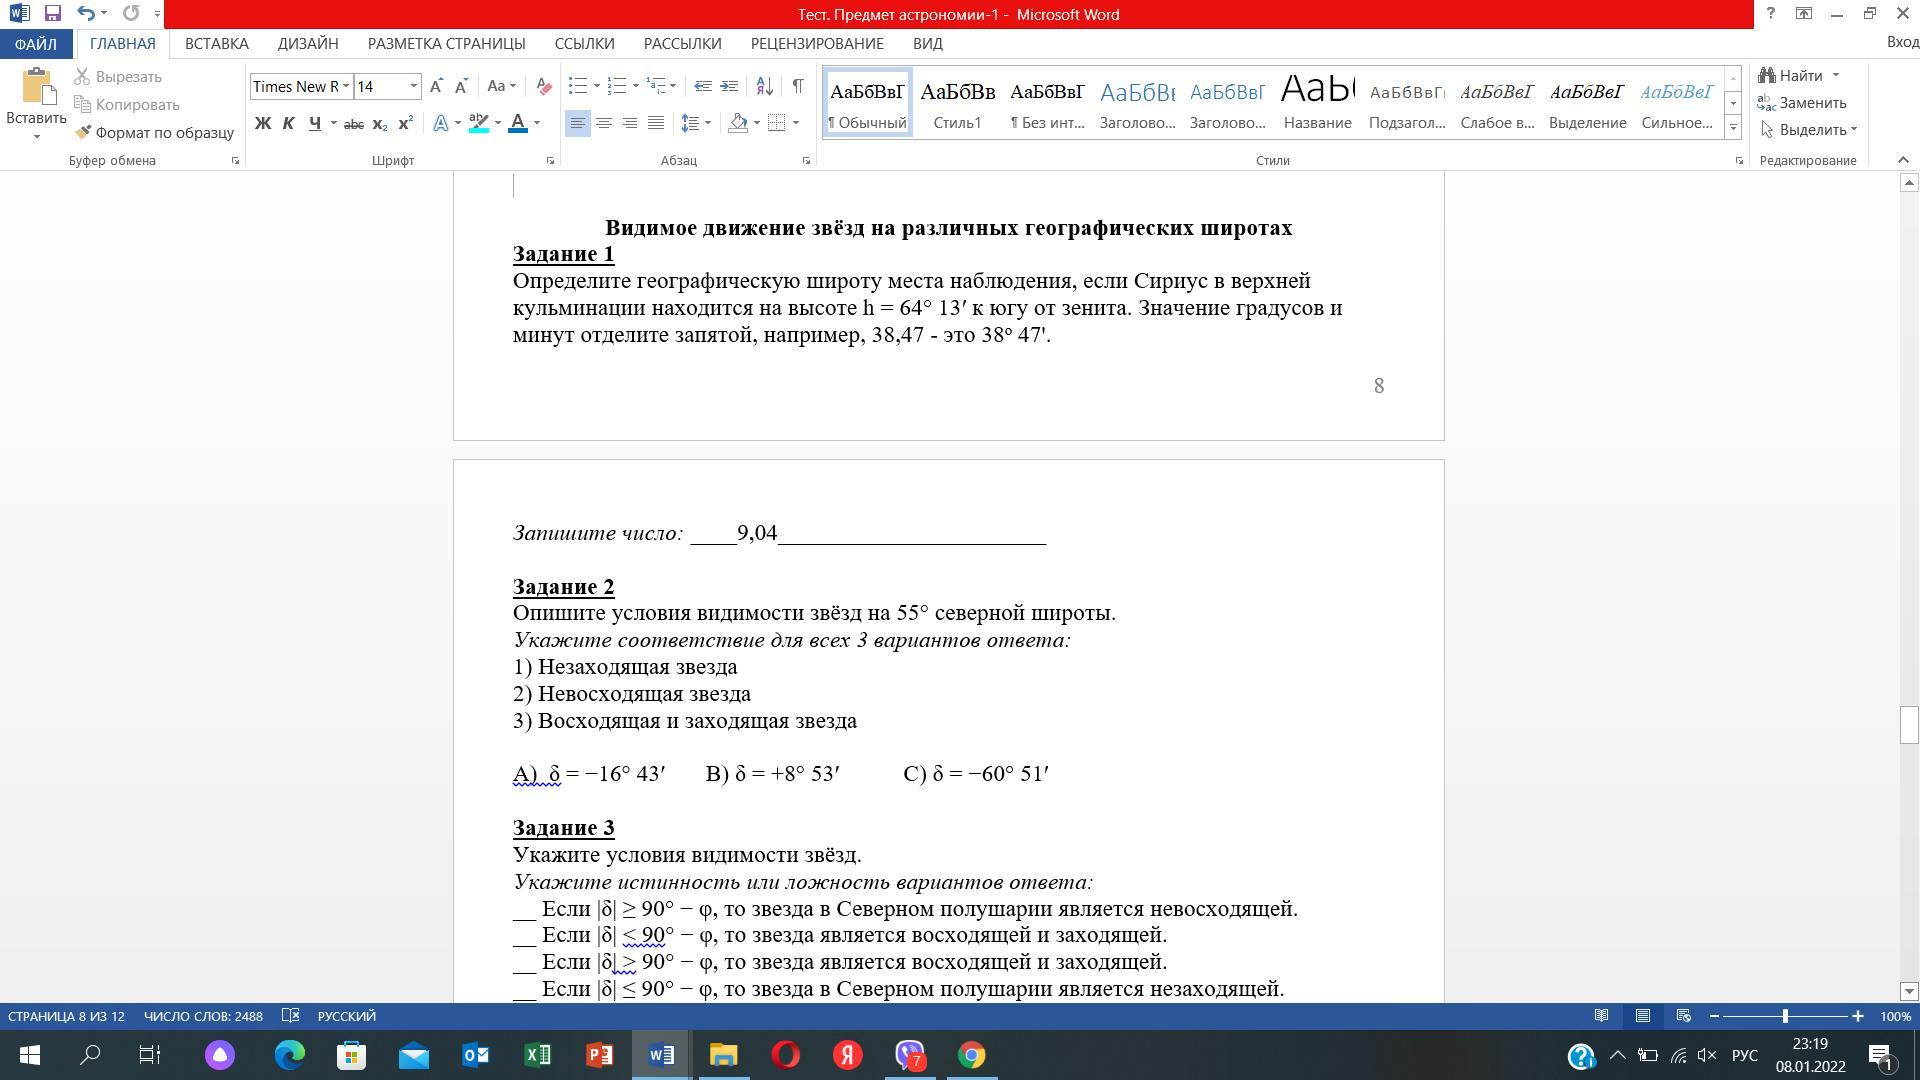Switch to the РЕЦЕНЗИРОВАНИЕ tab
This screenshot has height=1080, width=1920.
click(816, 44)
